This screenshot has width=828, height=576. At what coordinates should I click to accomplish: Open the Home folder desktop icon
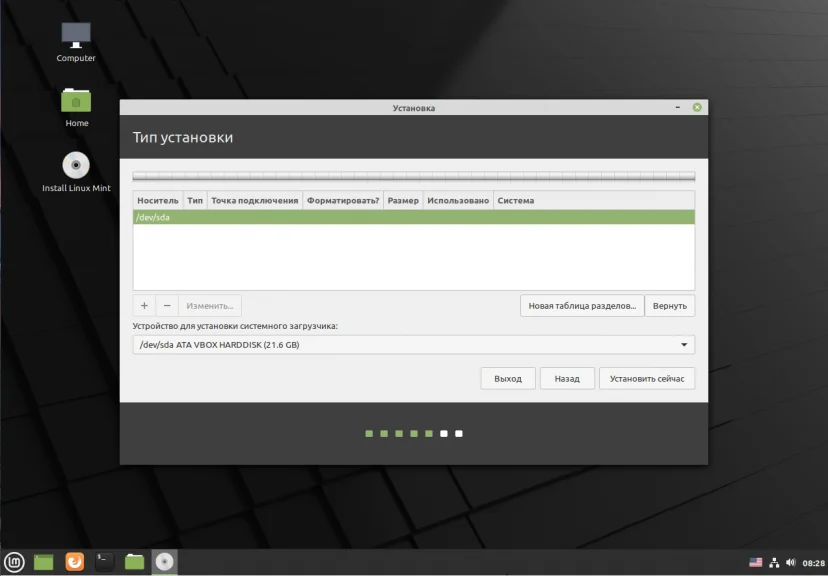tap(76, 107)
